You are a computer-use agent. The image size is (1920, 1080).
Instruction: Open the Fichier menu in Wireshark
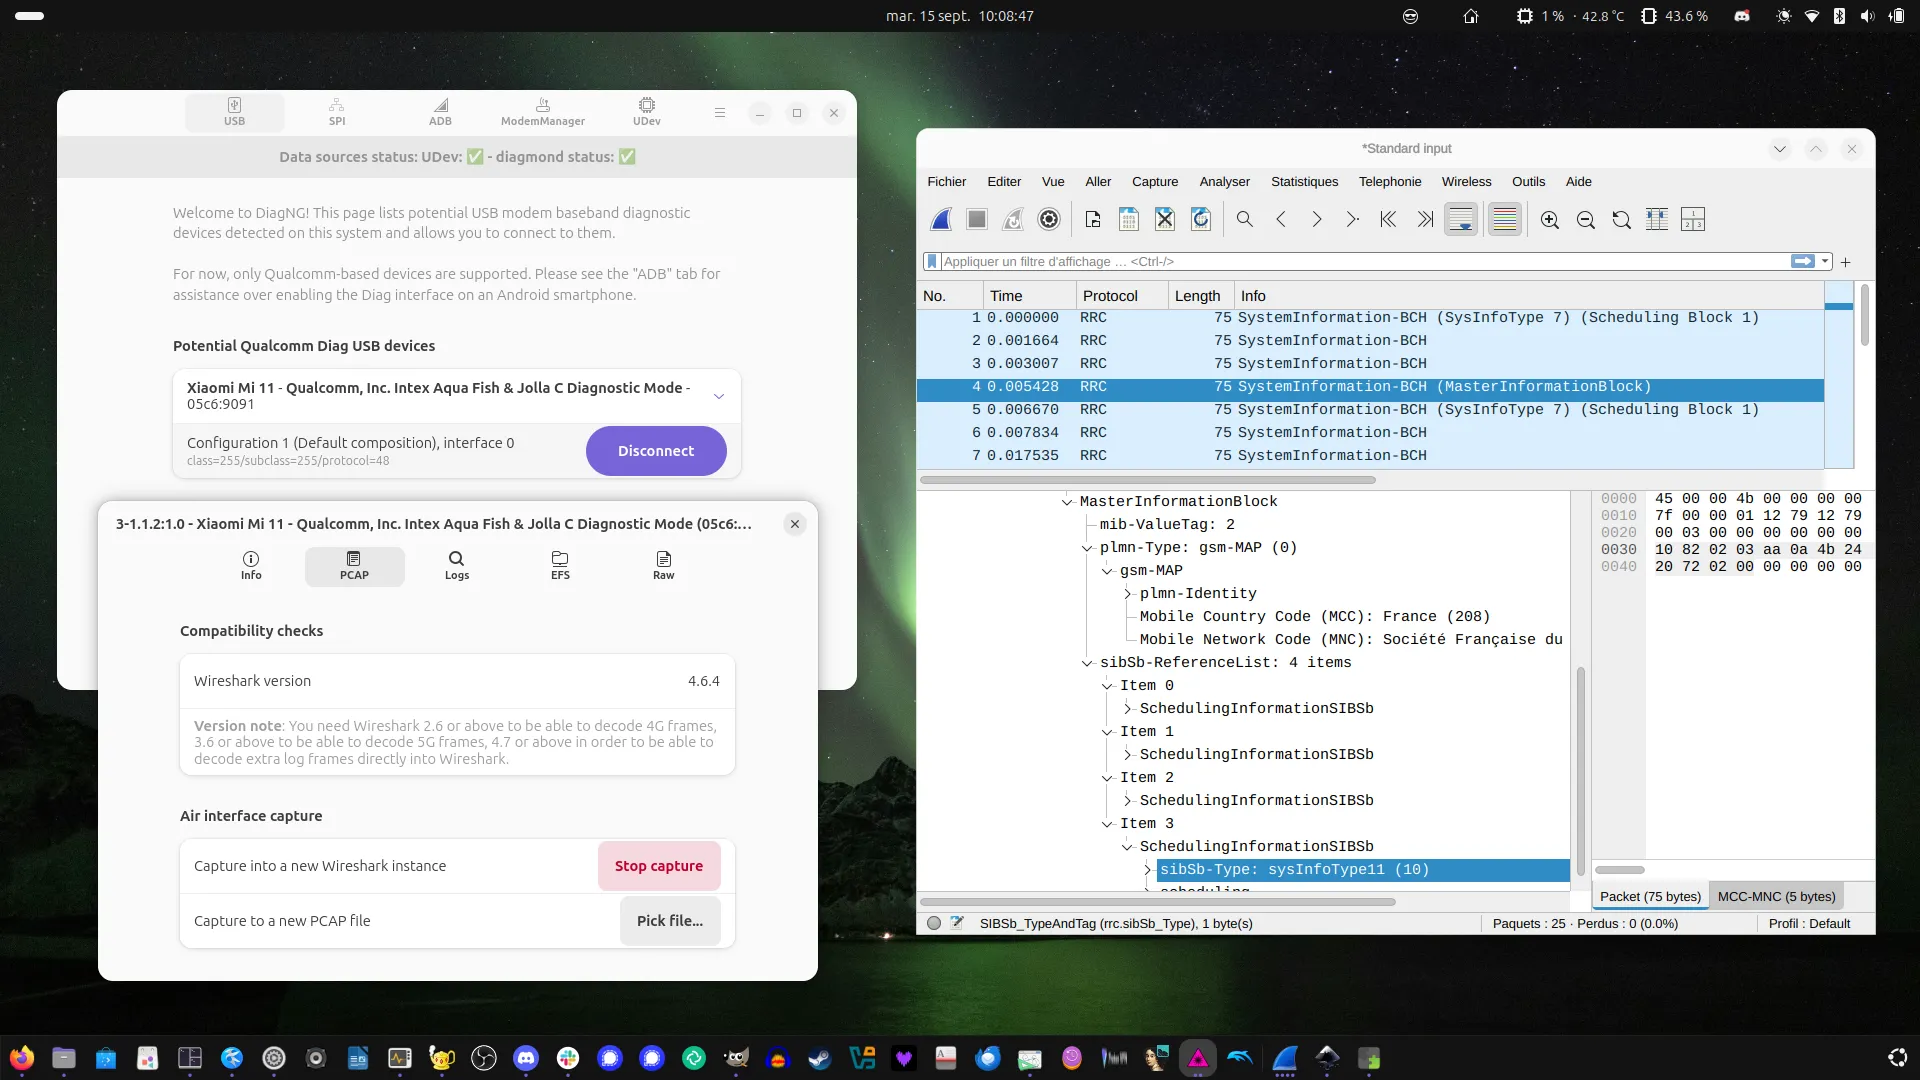point(946,181)
